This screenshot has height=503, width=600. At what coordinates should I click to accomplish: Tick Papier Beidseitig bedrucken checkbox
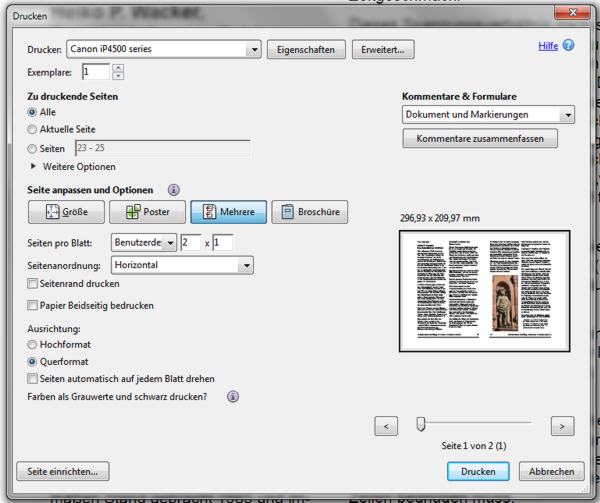(33, 305)
